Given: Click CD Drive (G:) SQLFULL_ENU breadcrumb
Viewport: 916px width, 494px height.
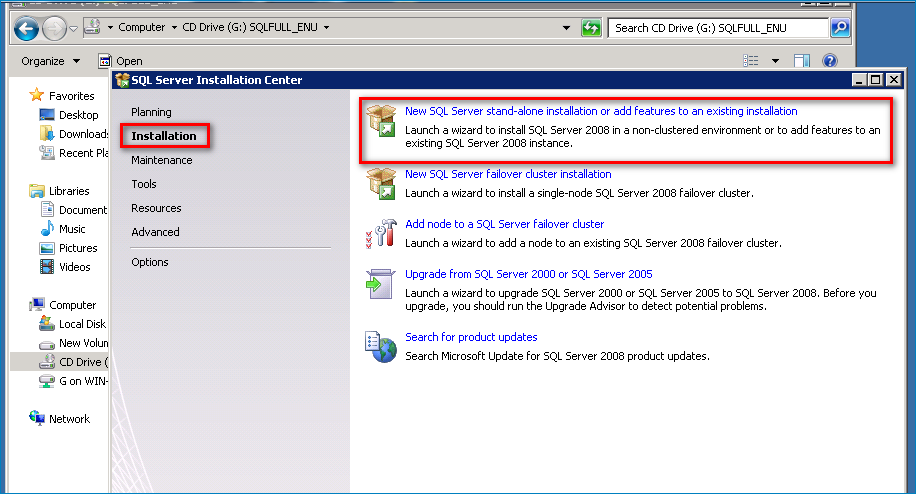Looking at the screenshot, I should pyautogui.click(x=250, y=27).
